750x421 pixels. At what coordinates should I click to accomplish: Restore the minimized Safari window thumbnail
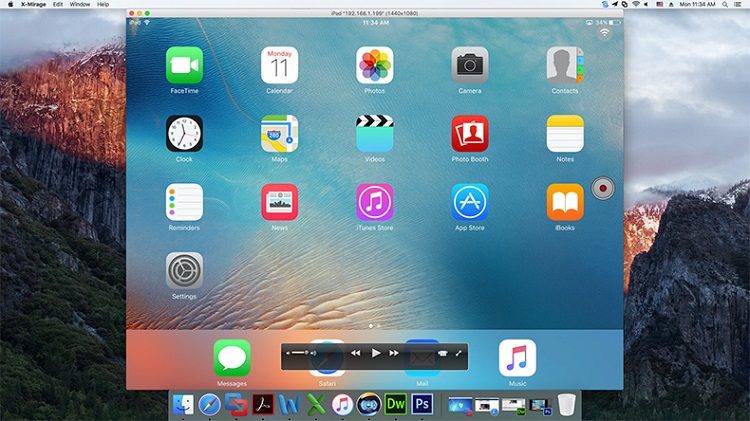pyautogui.click(x=487, y=406)
